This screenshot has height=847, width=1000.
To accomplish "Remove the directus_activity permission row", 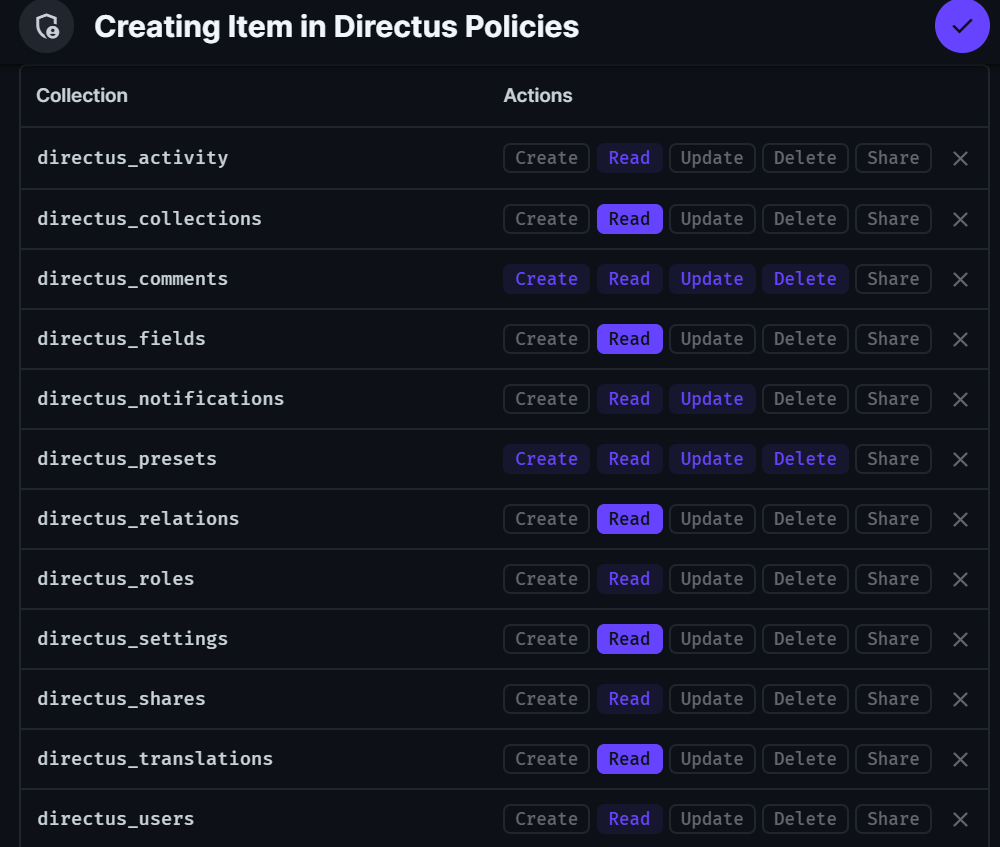I will tap(960, 158).
